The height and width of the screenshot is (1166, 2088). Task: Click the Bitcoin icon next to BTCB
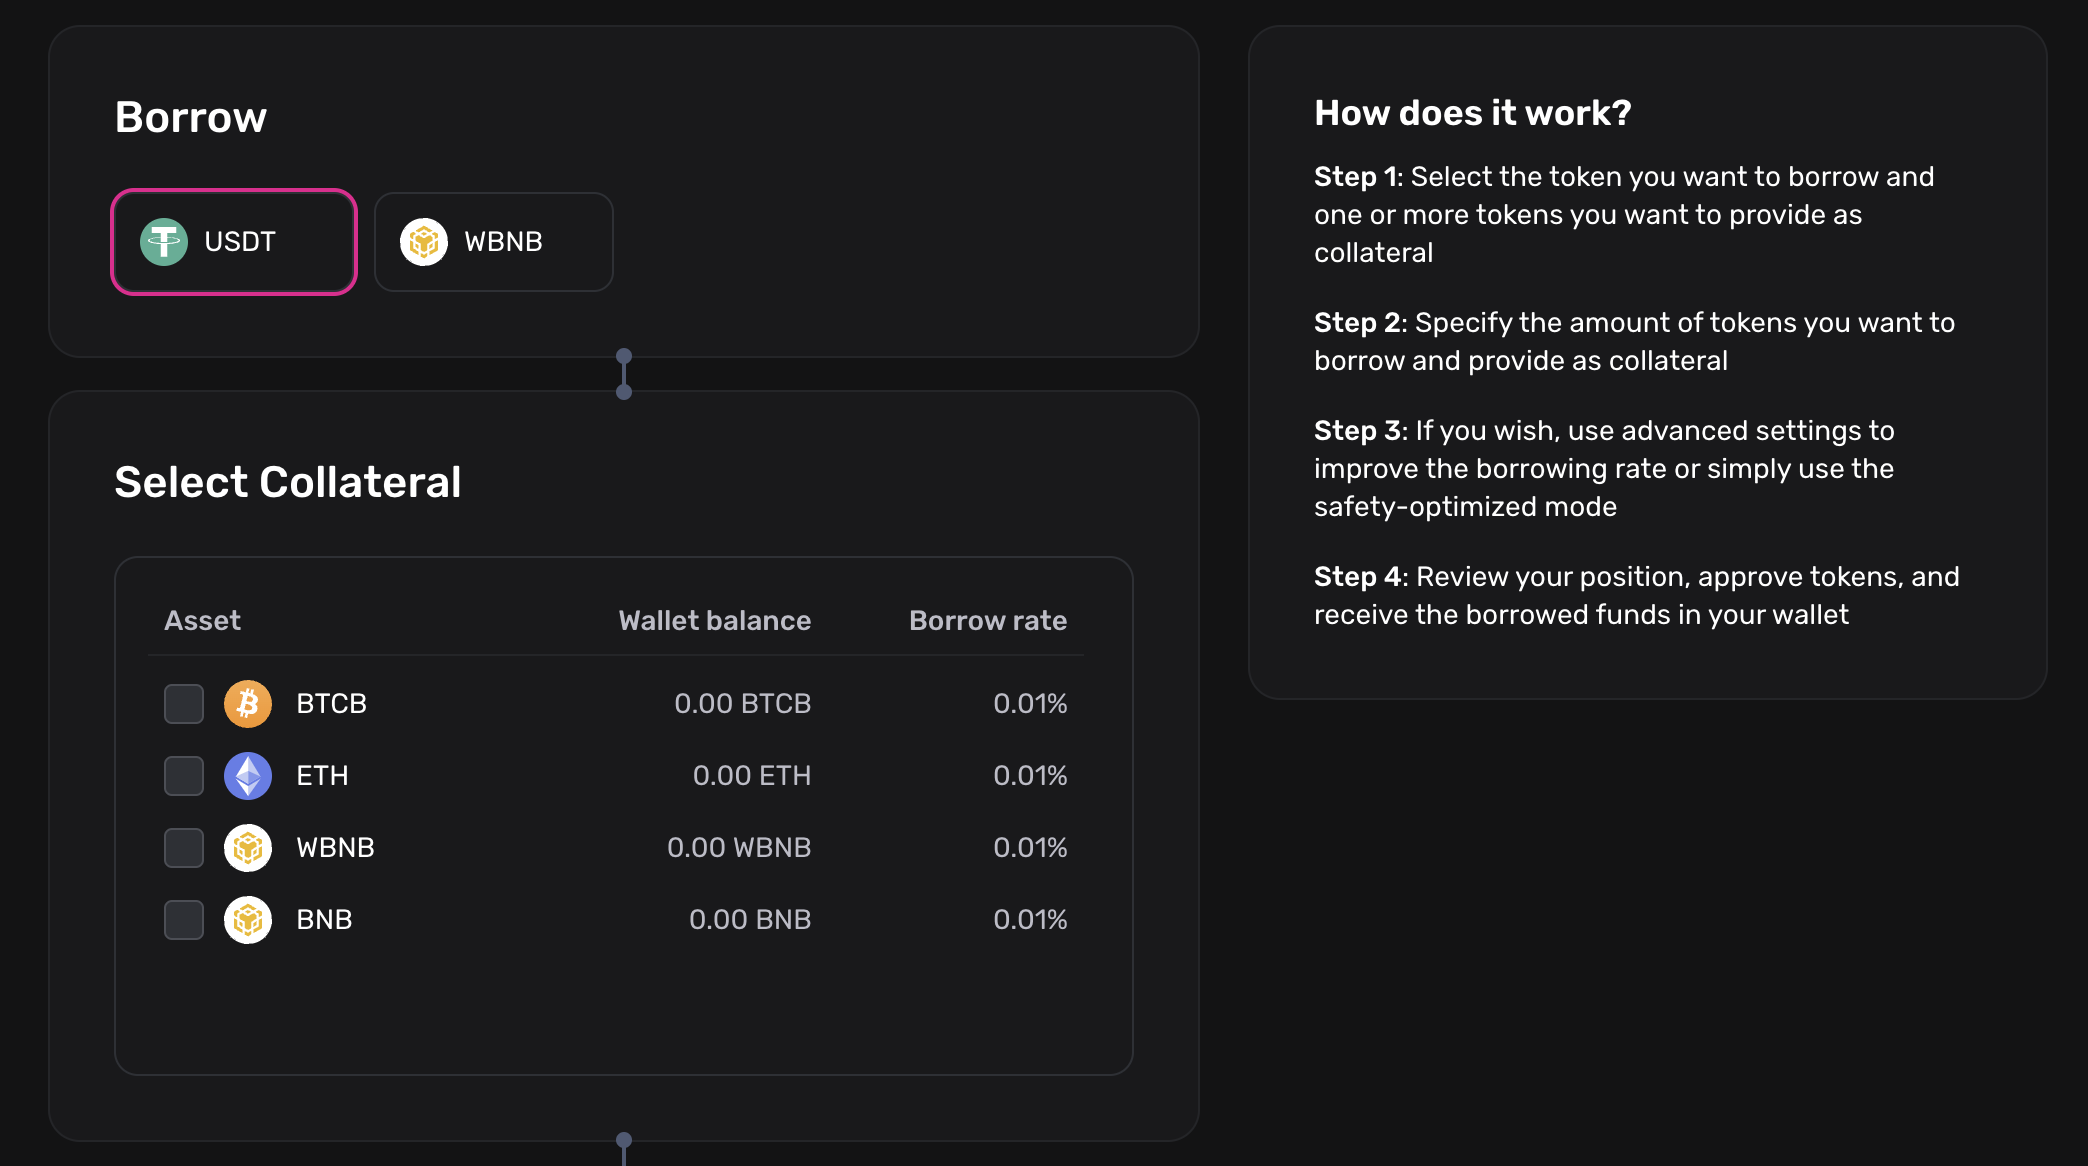(x=247, y=703)
